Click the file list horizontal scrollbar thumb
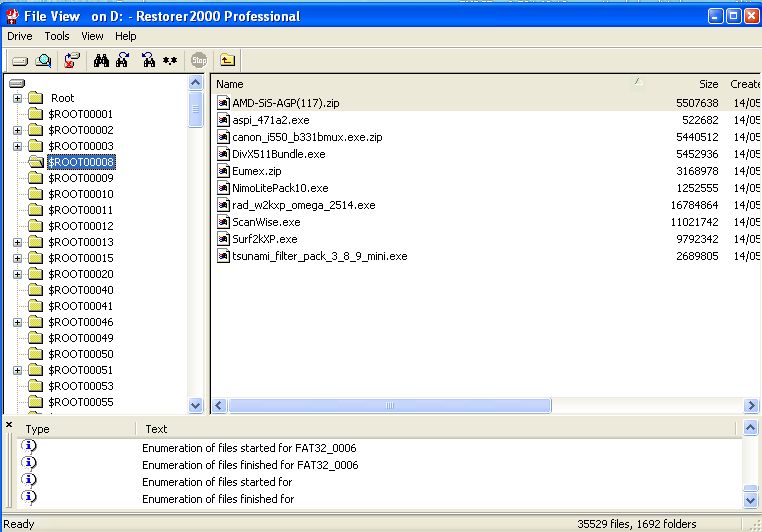Screen dimensions: 762x532 tap(390, 405)
